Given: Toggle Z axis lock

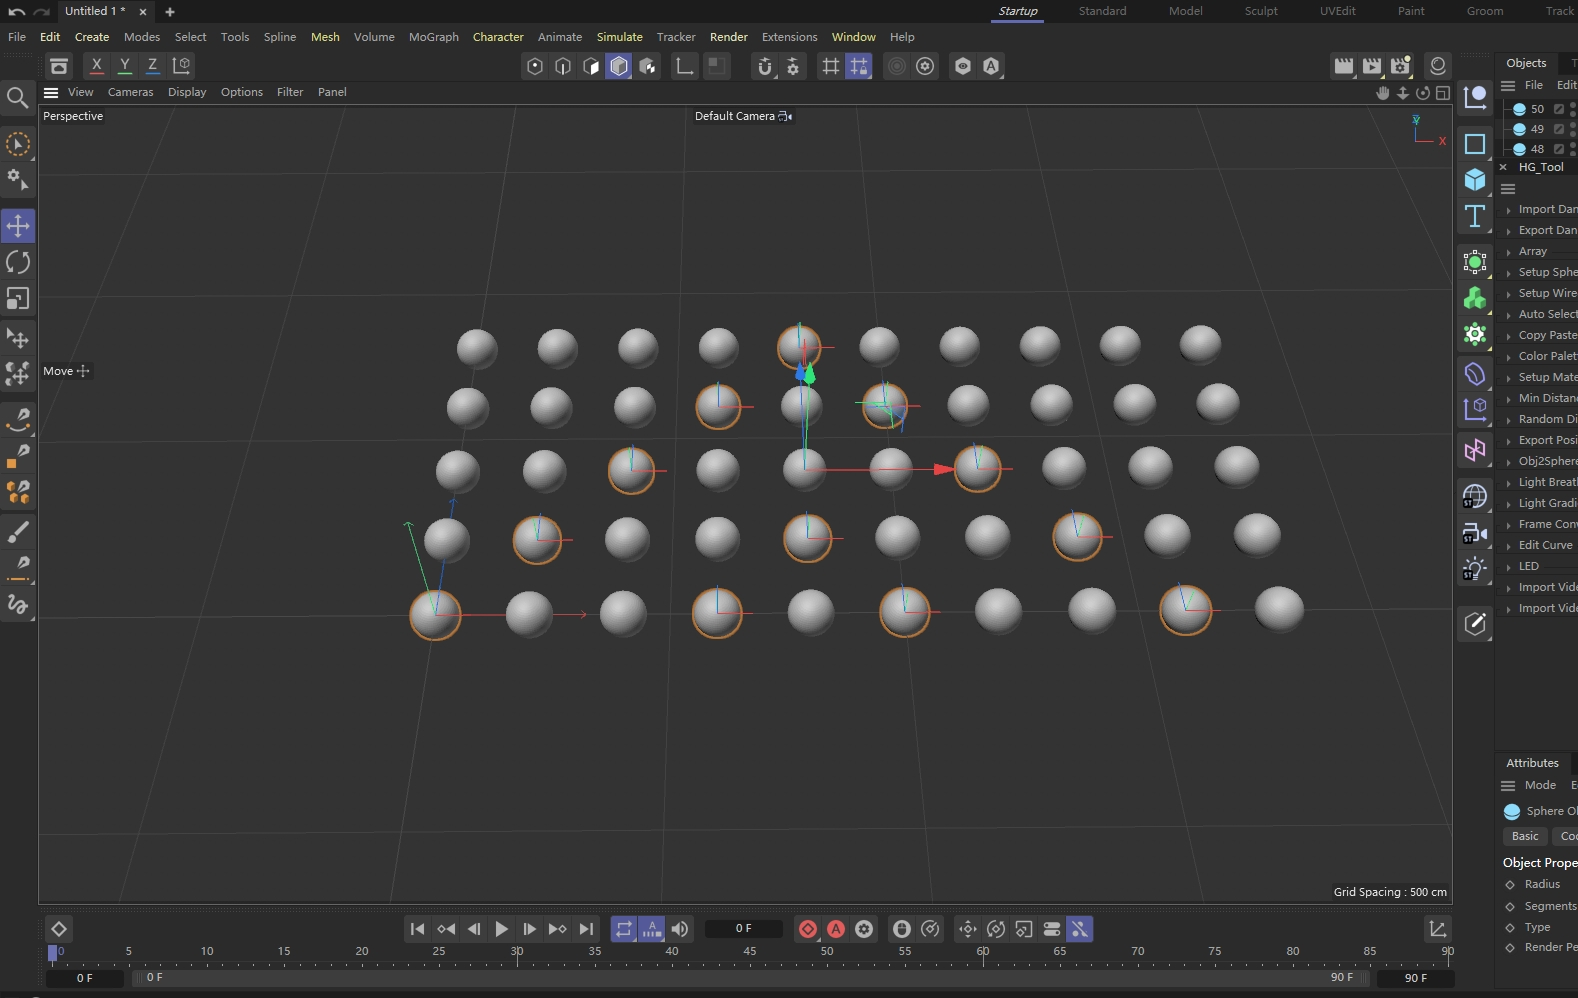Looking at the screenshot, I should click(x=152, y=66).
